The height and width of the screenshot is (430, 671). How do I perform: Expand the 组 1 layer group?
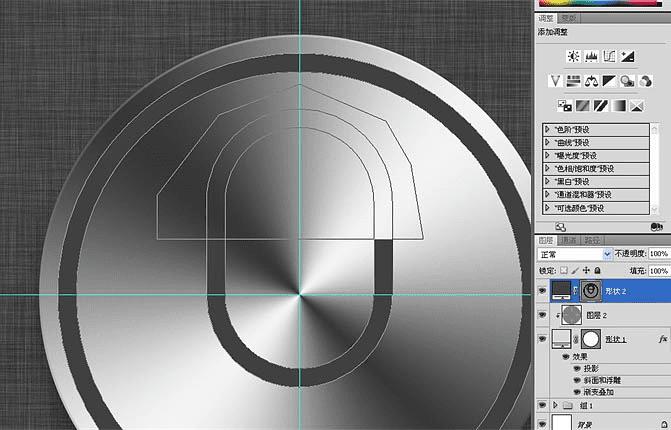pos(555,405)
